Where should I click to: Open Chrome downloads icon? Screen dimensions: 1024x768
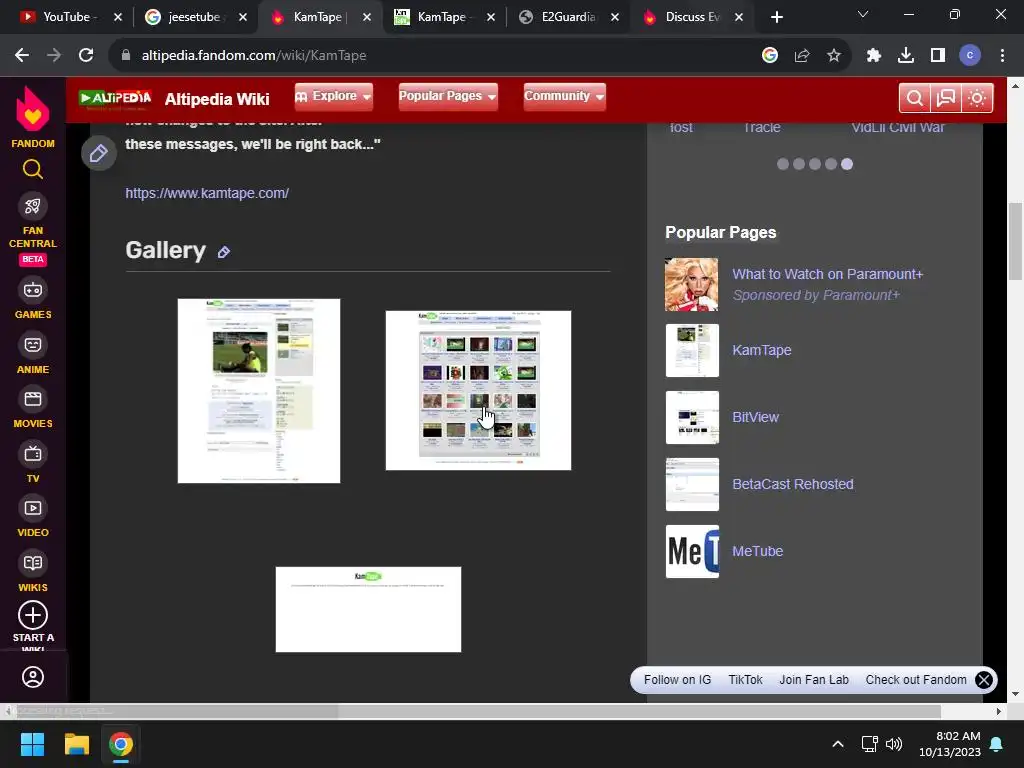906,56
